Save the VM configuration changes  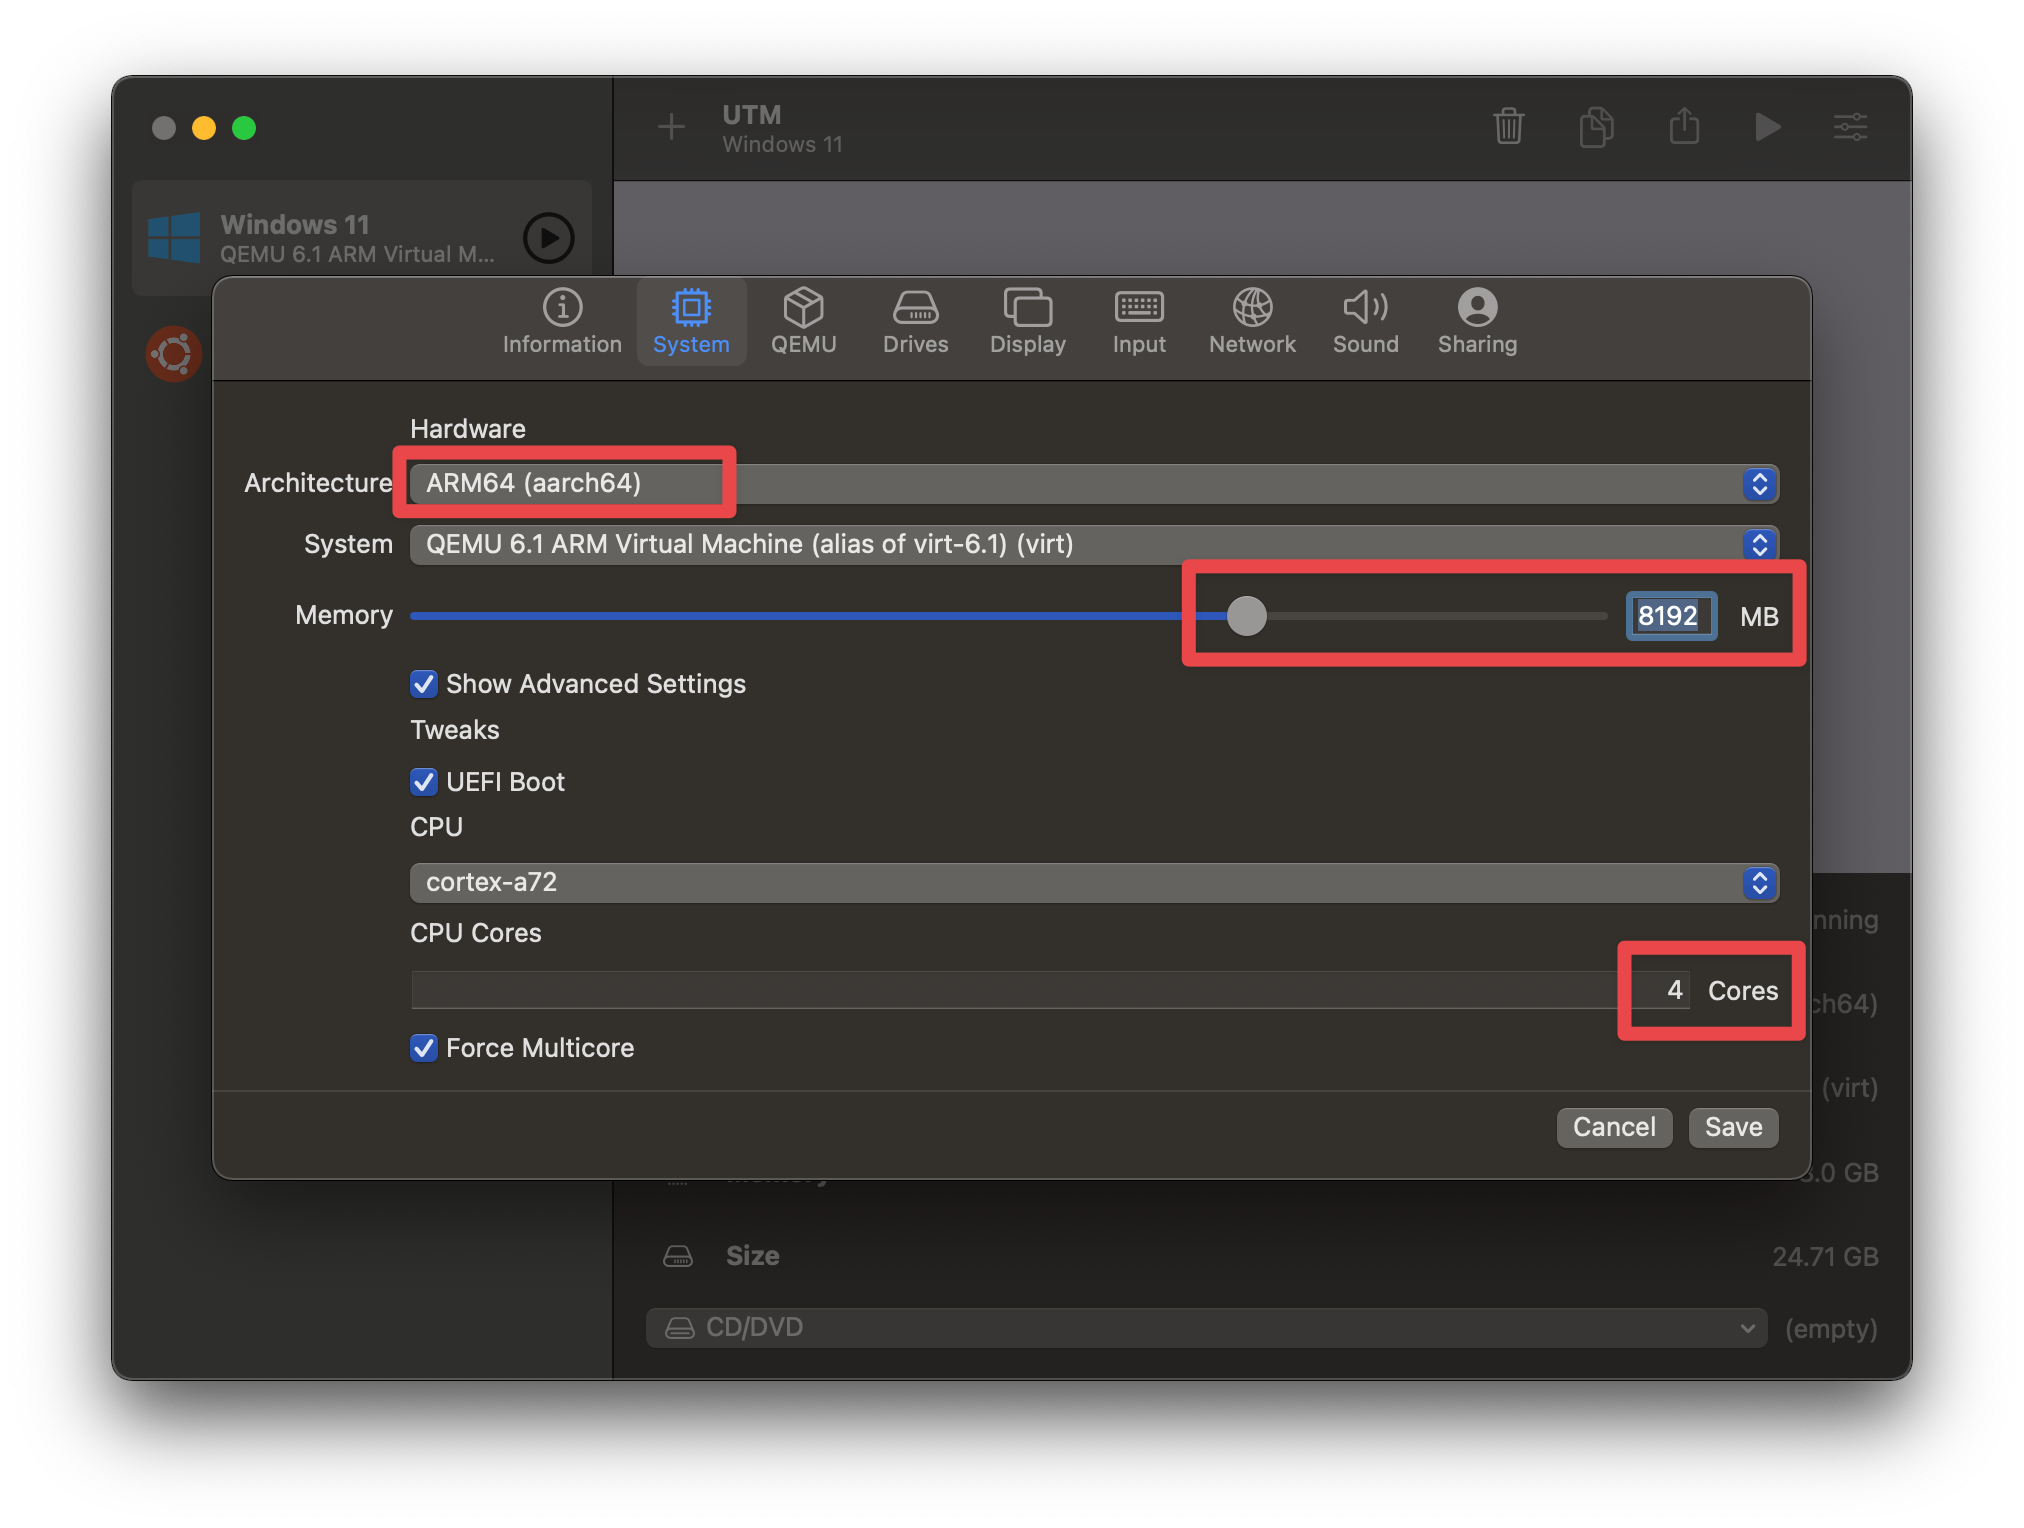tap(1733, 1127)
